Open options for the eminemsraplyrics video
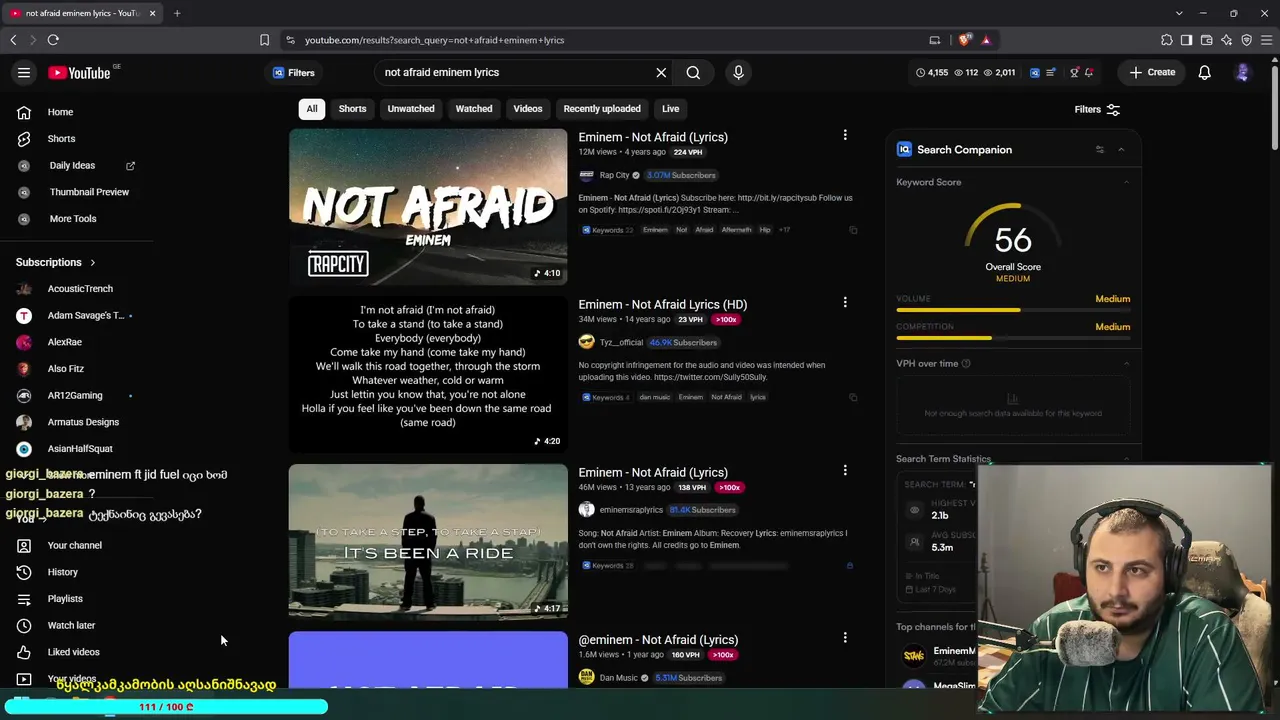This screenshot has width=1280, height=720. [x=845, y=470]
